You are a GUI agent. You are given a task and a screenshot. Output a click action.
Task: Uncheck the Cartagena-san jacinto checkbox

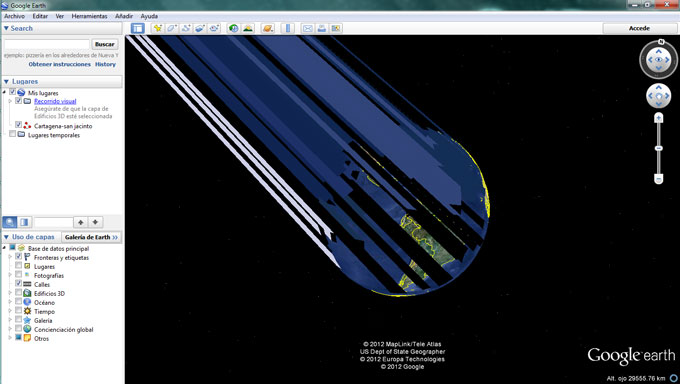pyautogui.click(x=18, y=125)
